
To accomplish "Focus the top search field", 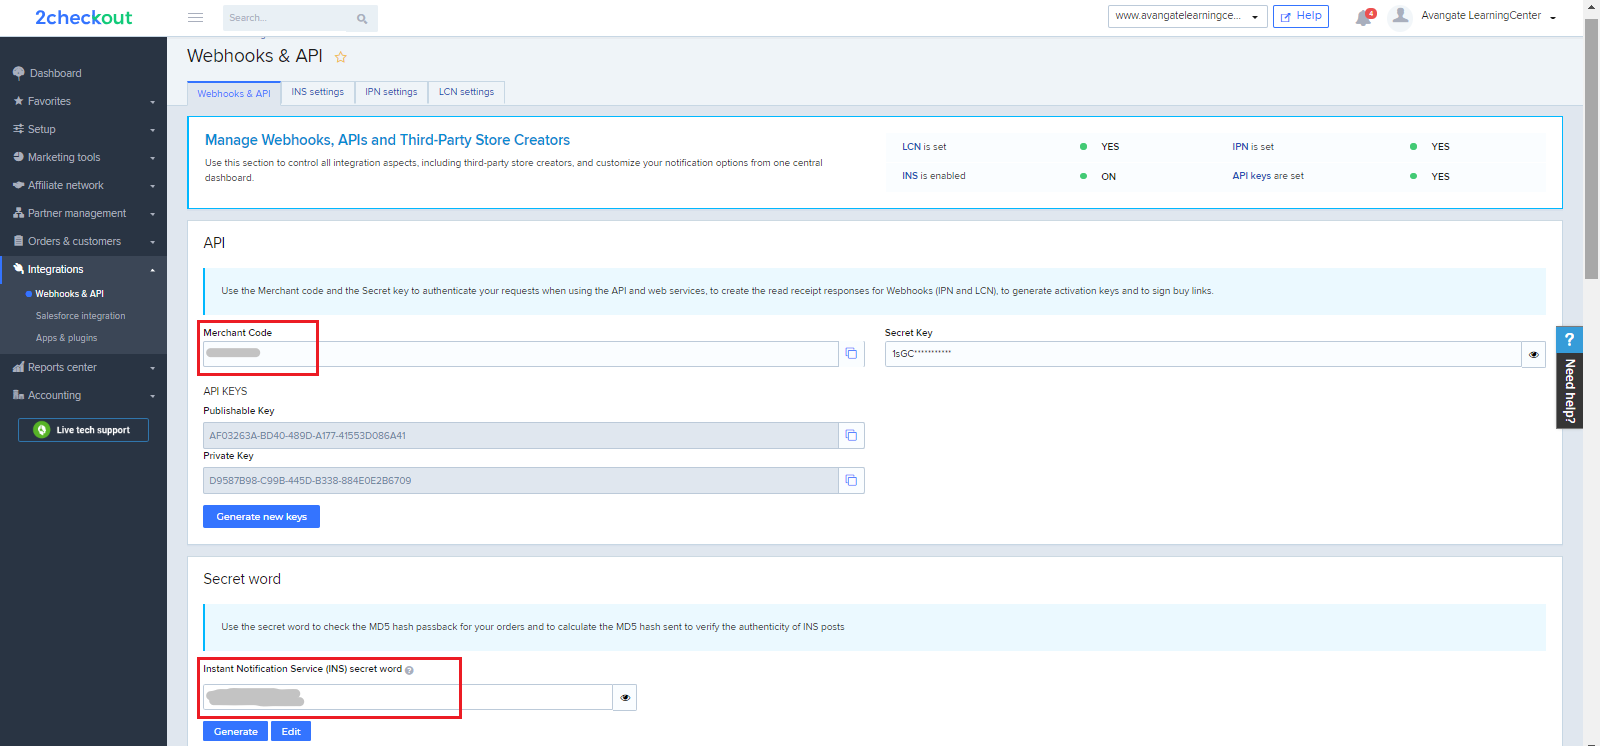I will (x=286, y=18).
